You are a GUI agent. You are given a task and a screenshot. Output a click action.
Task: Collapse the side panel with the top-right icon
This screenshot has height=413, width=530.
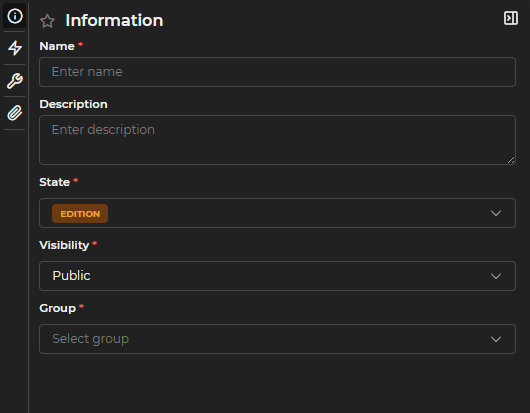tap(510, 18)
